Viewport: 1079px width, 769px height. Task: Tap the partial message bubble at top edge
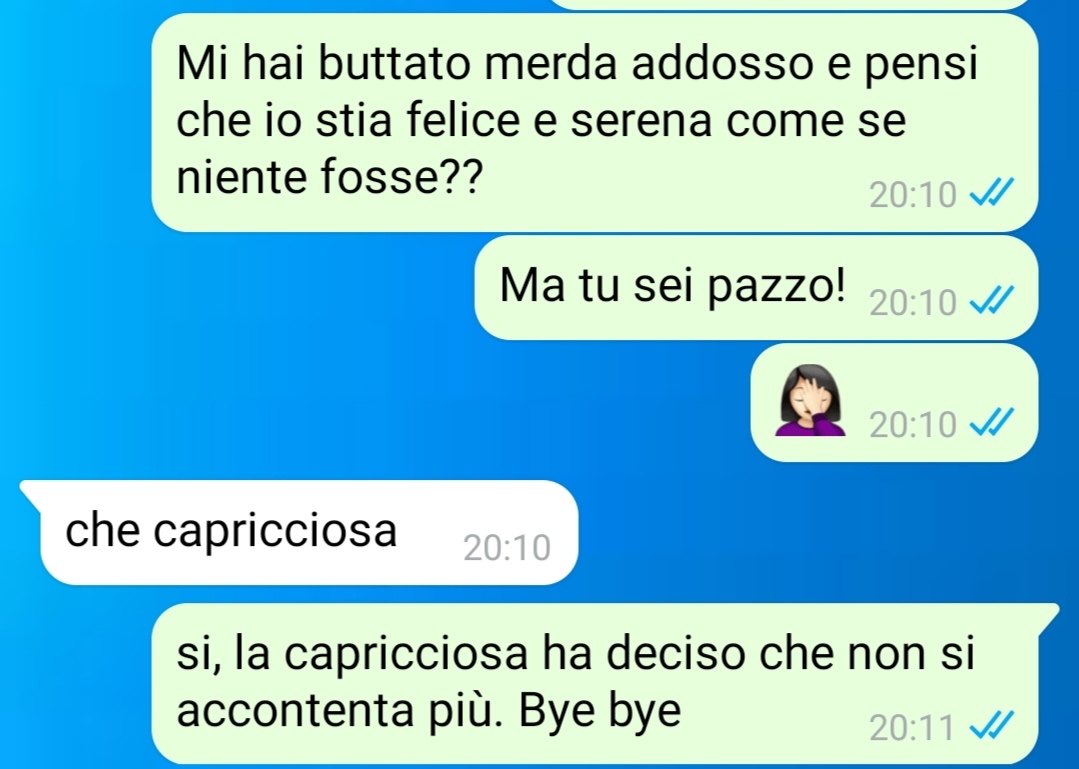[791, 4]
